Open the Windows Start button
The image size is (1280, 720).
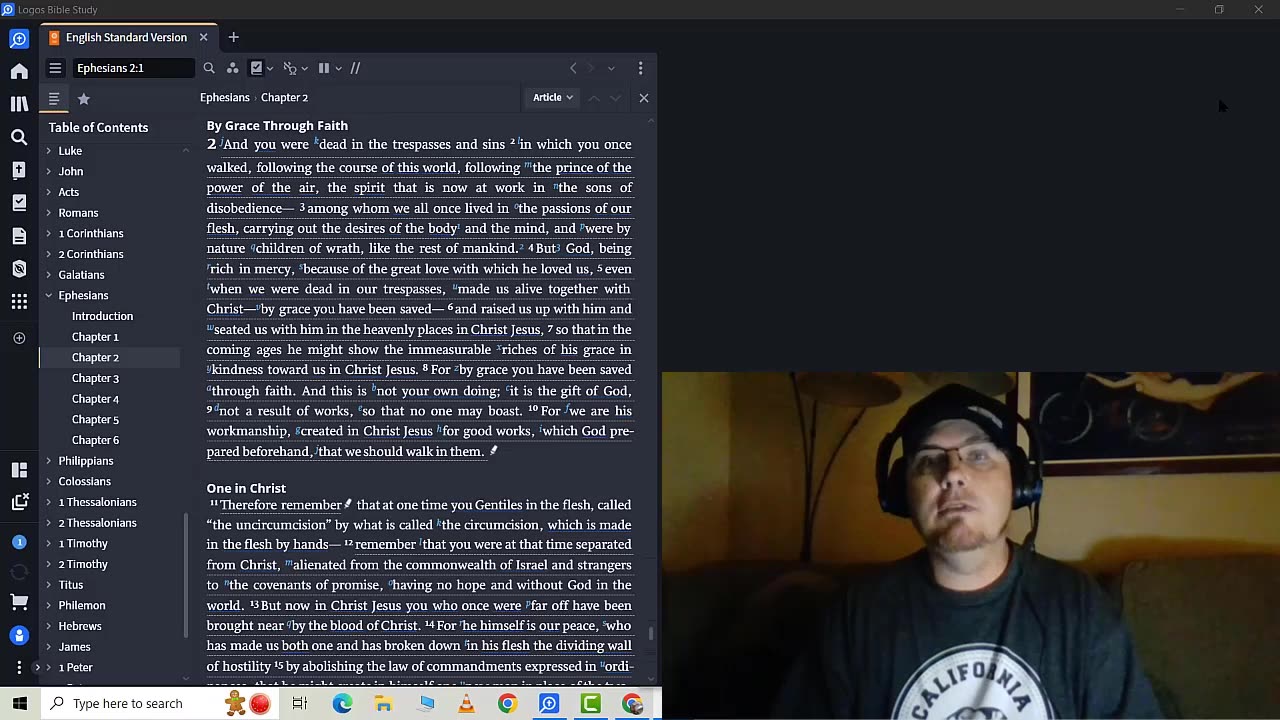20,704
